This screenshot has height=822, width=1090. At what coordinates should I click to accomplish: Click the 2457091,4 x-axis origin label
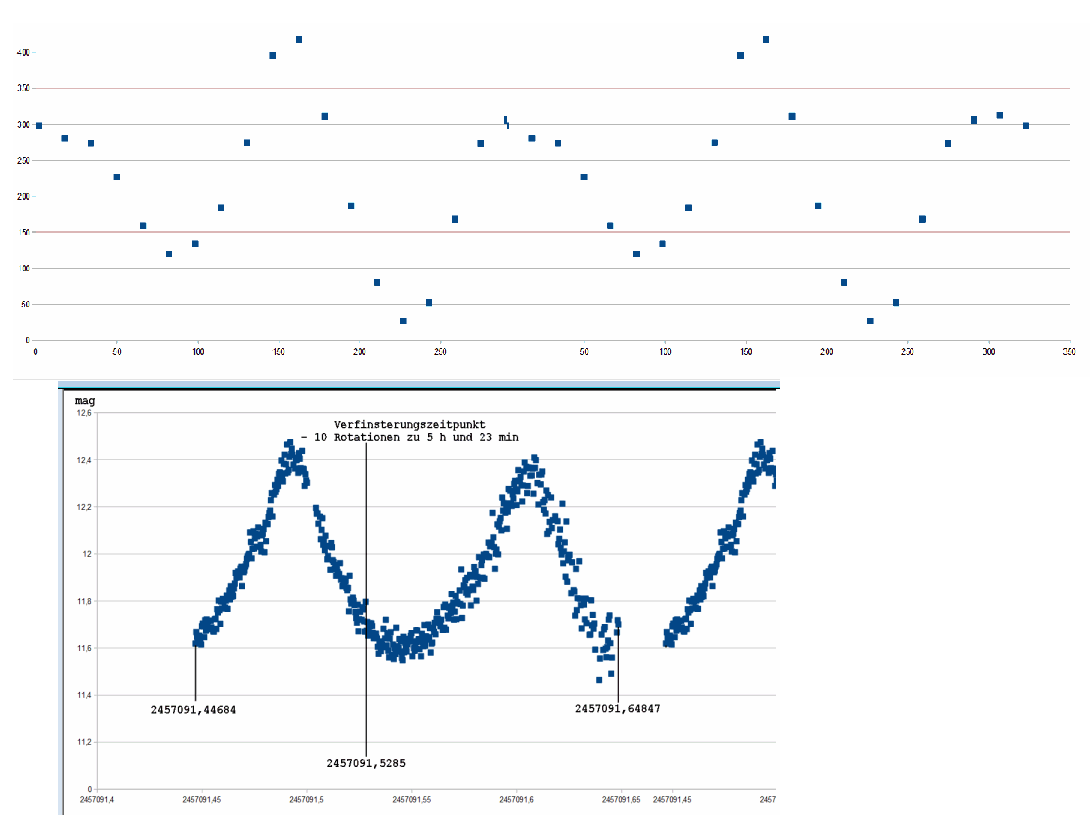click(99, 799)
